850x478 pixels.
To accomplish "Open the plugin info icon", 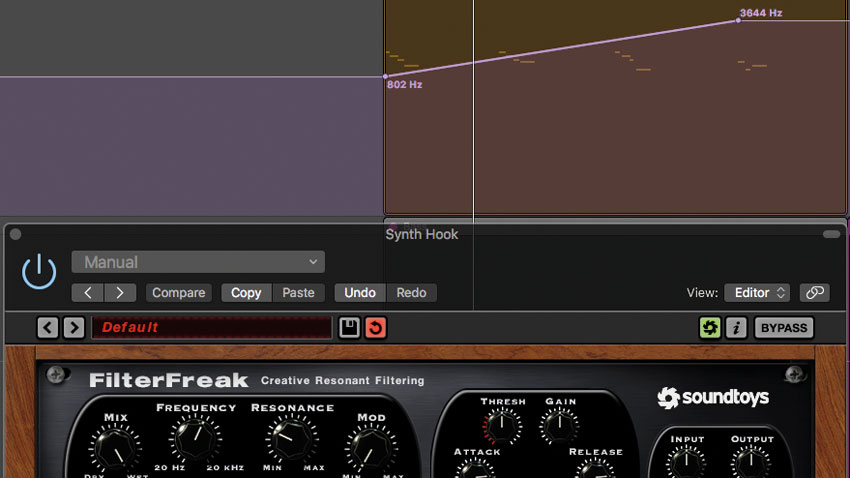I will click(x=736, y=328).
